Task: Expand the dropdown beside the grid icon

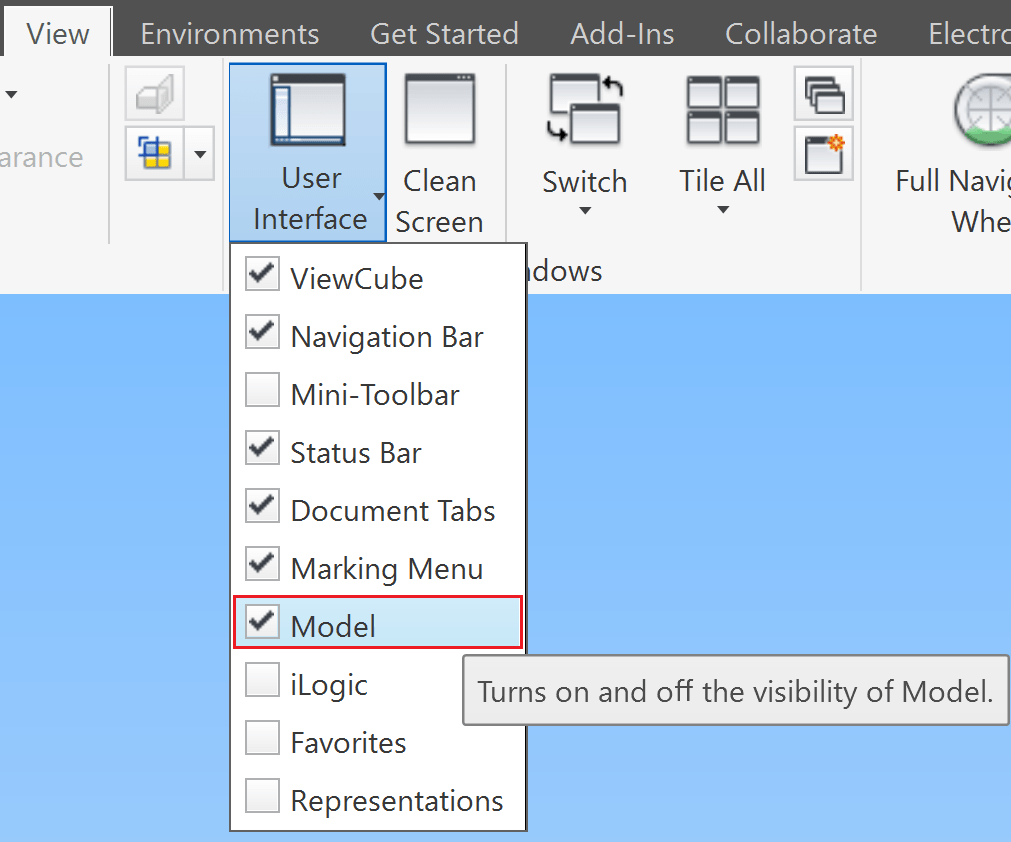Action: tap(200, 153)
